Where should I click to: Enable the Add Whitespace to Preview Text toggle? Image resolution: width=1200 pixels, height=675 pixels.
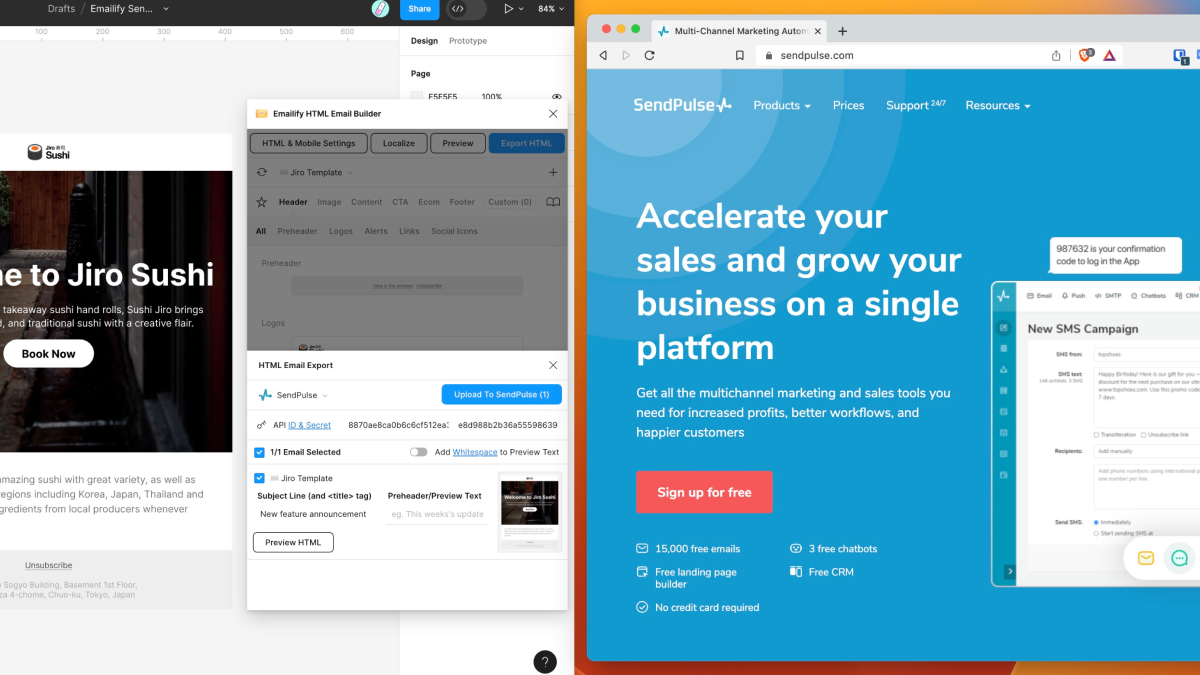pos(419,452)
